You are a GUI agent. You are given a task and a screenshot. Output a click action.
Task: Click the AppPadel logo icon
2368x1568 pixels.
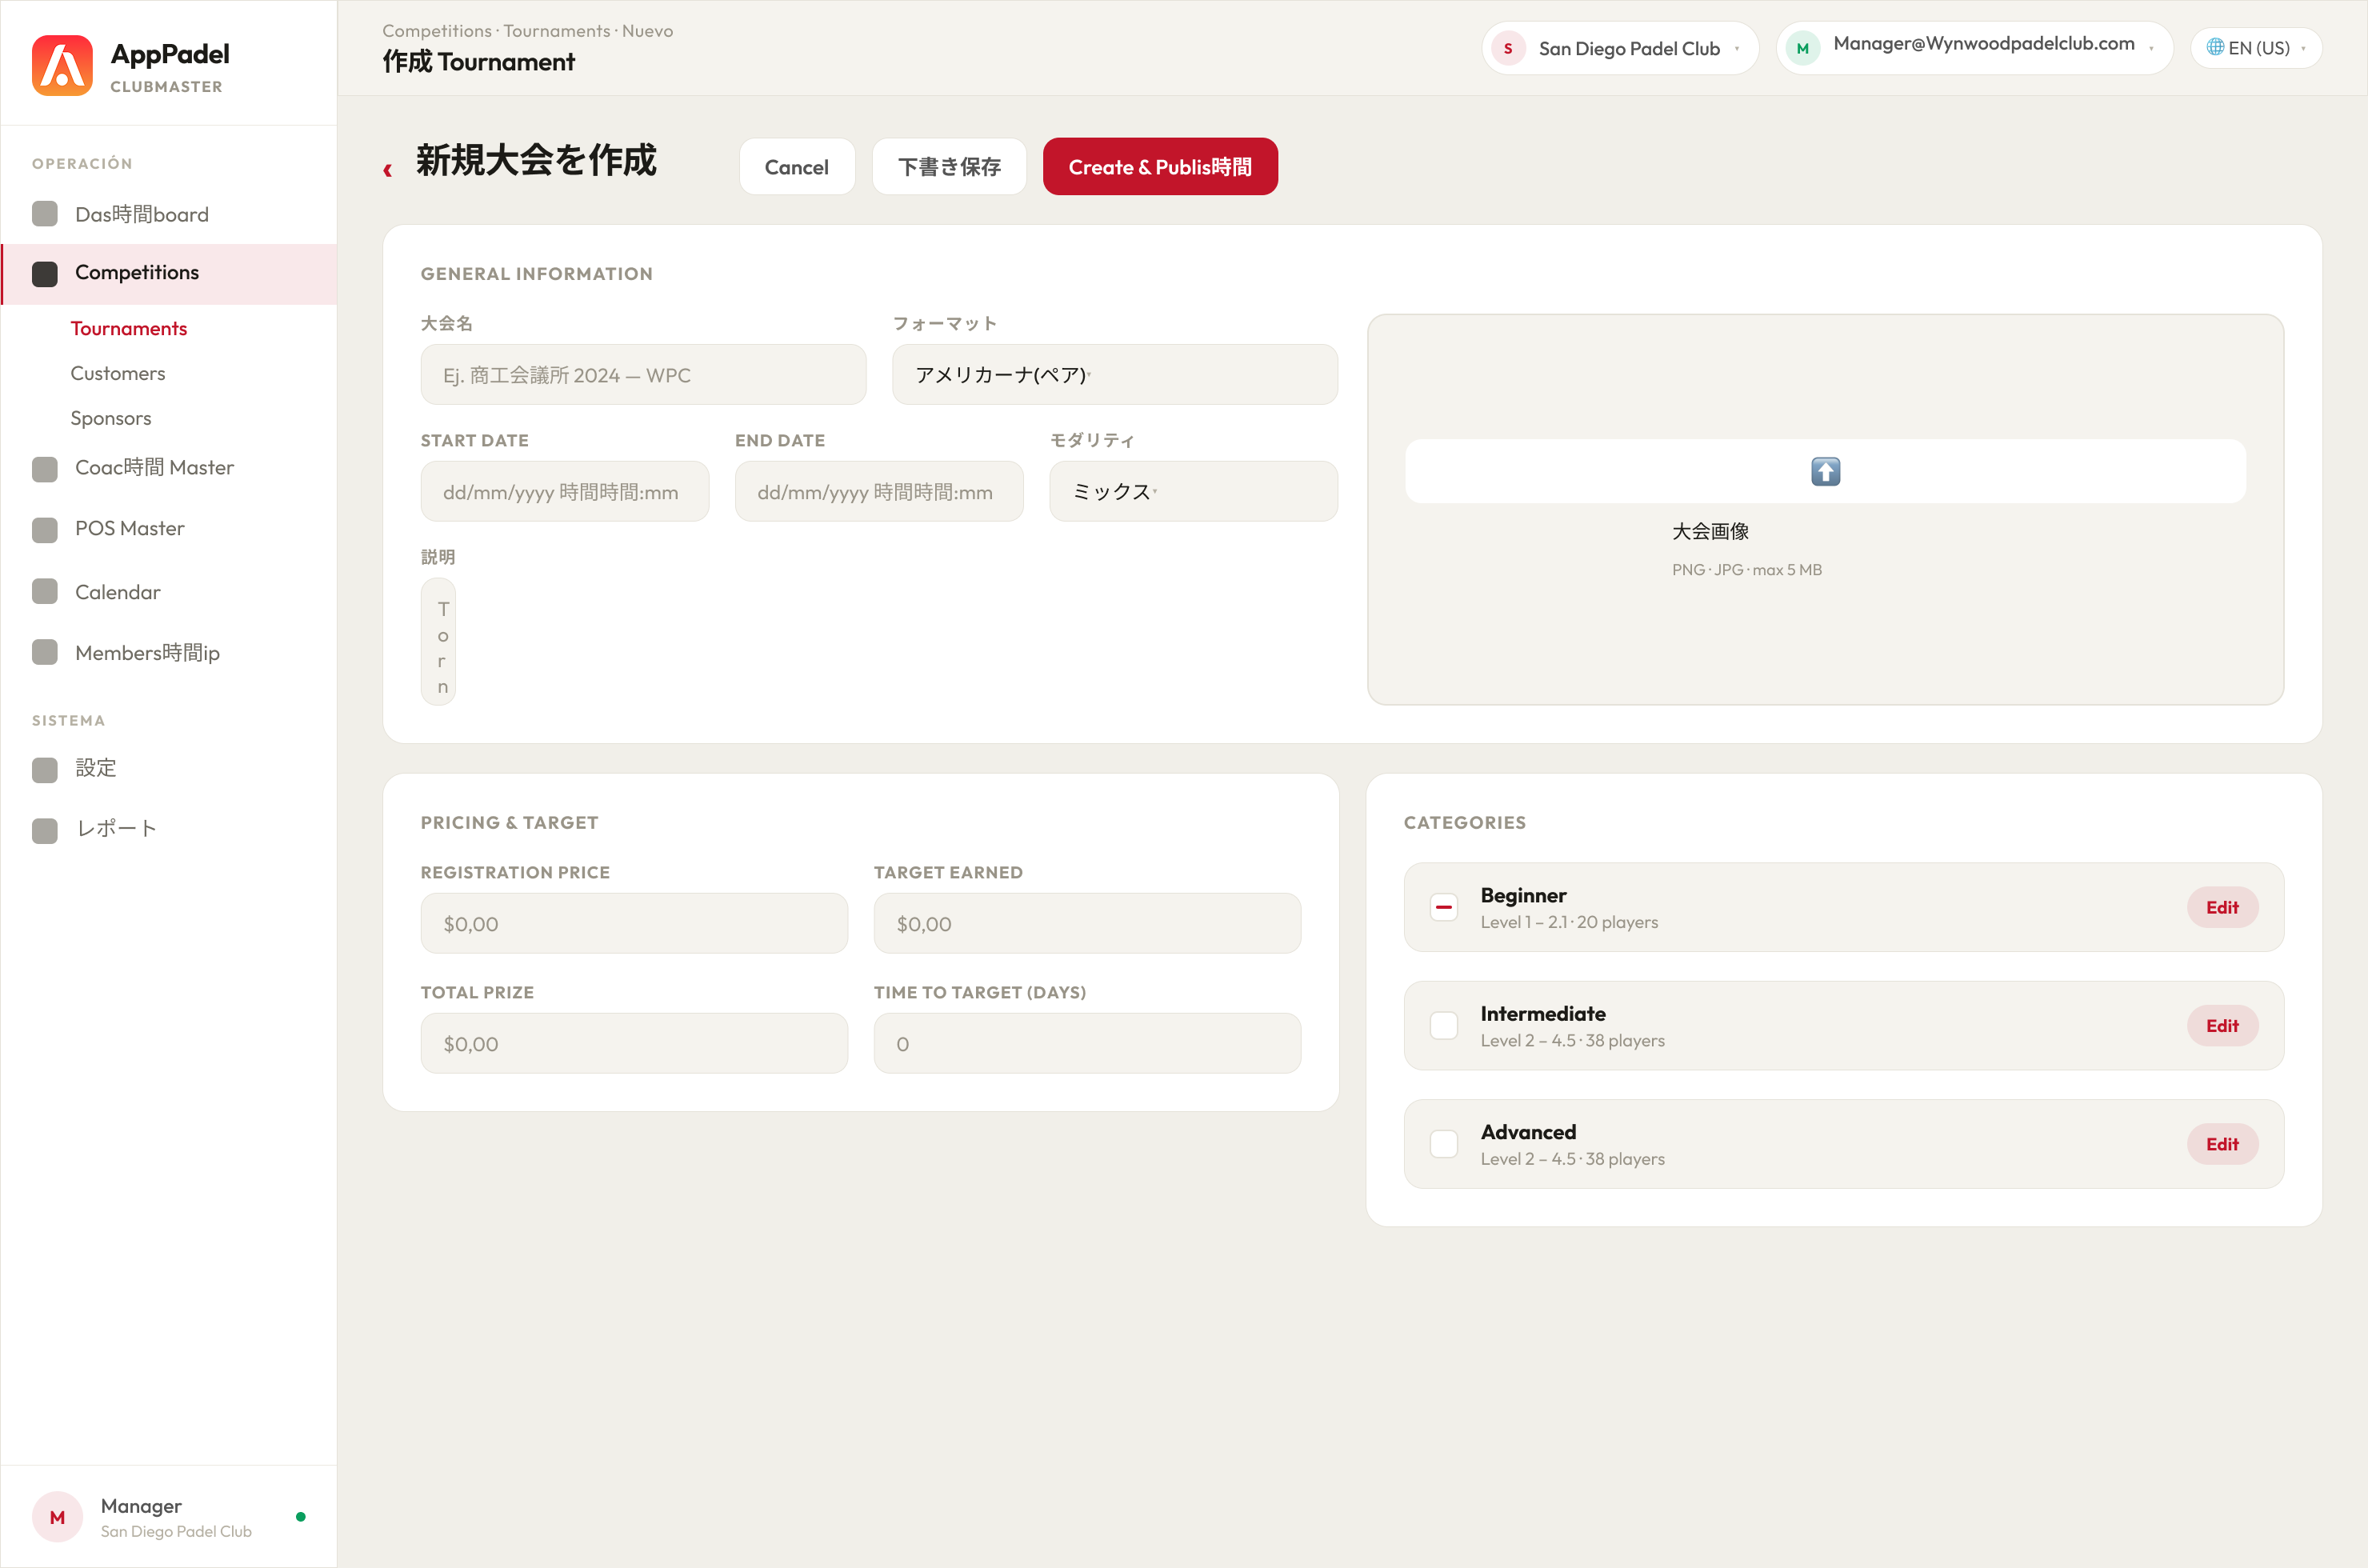click(x=62, y=66)
